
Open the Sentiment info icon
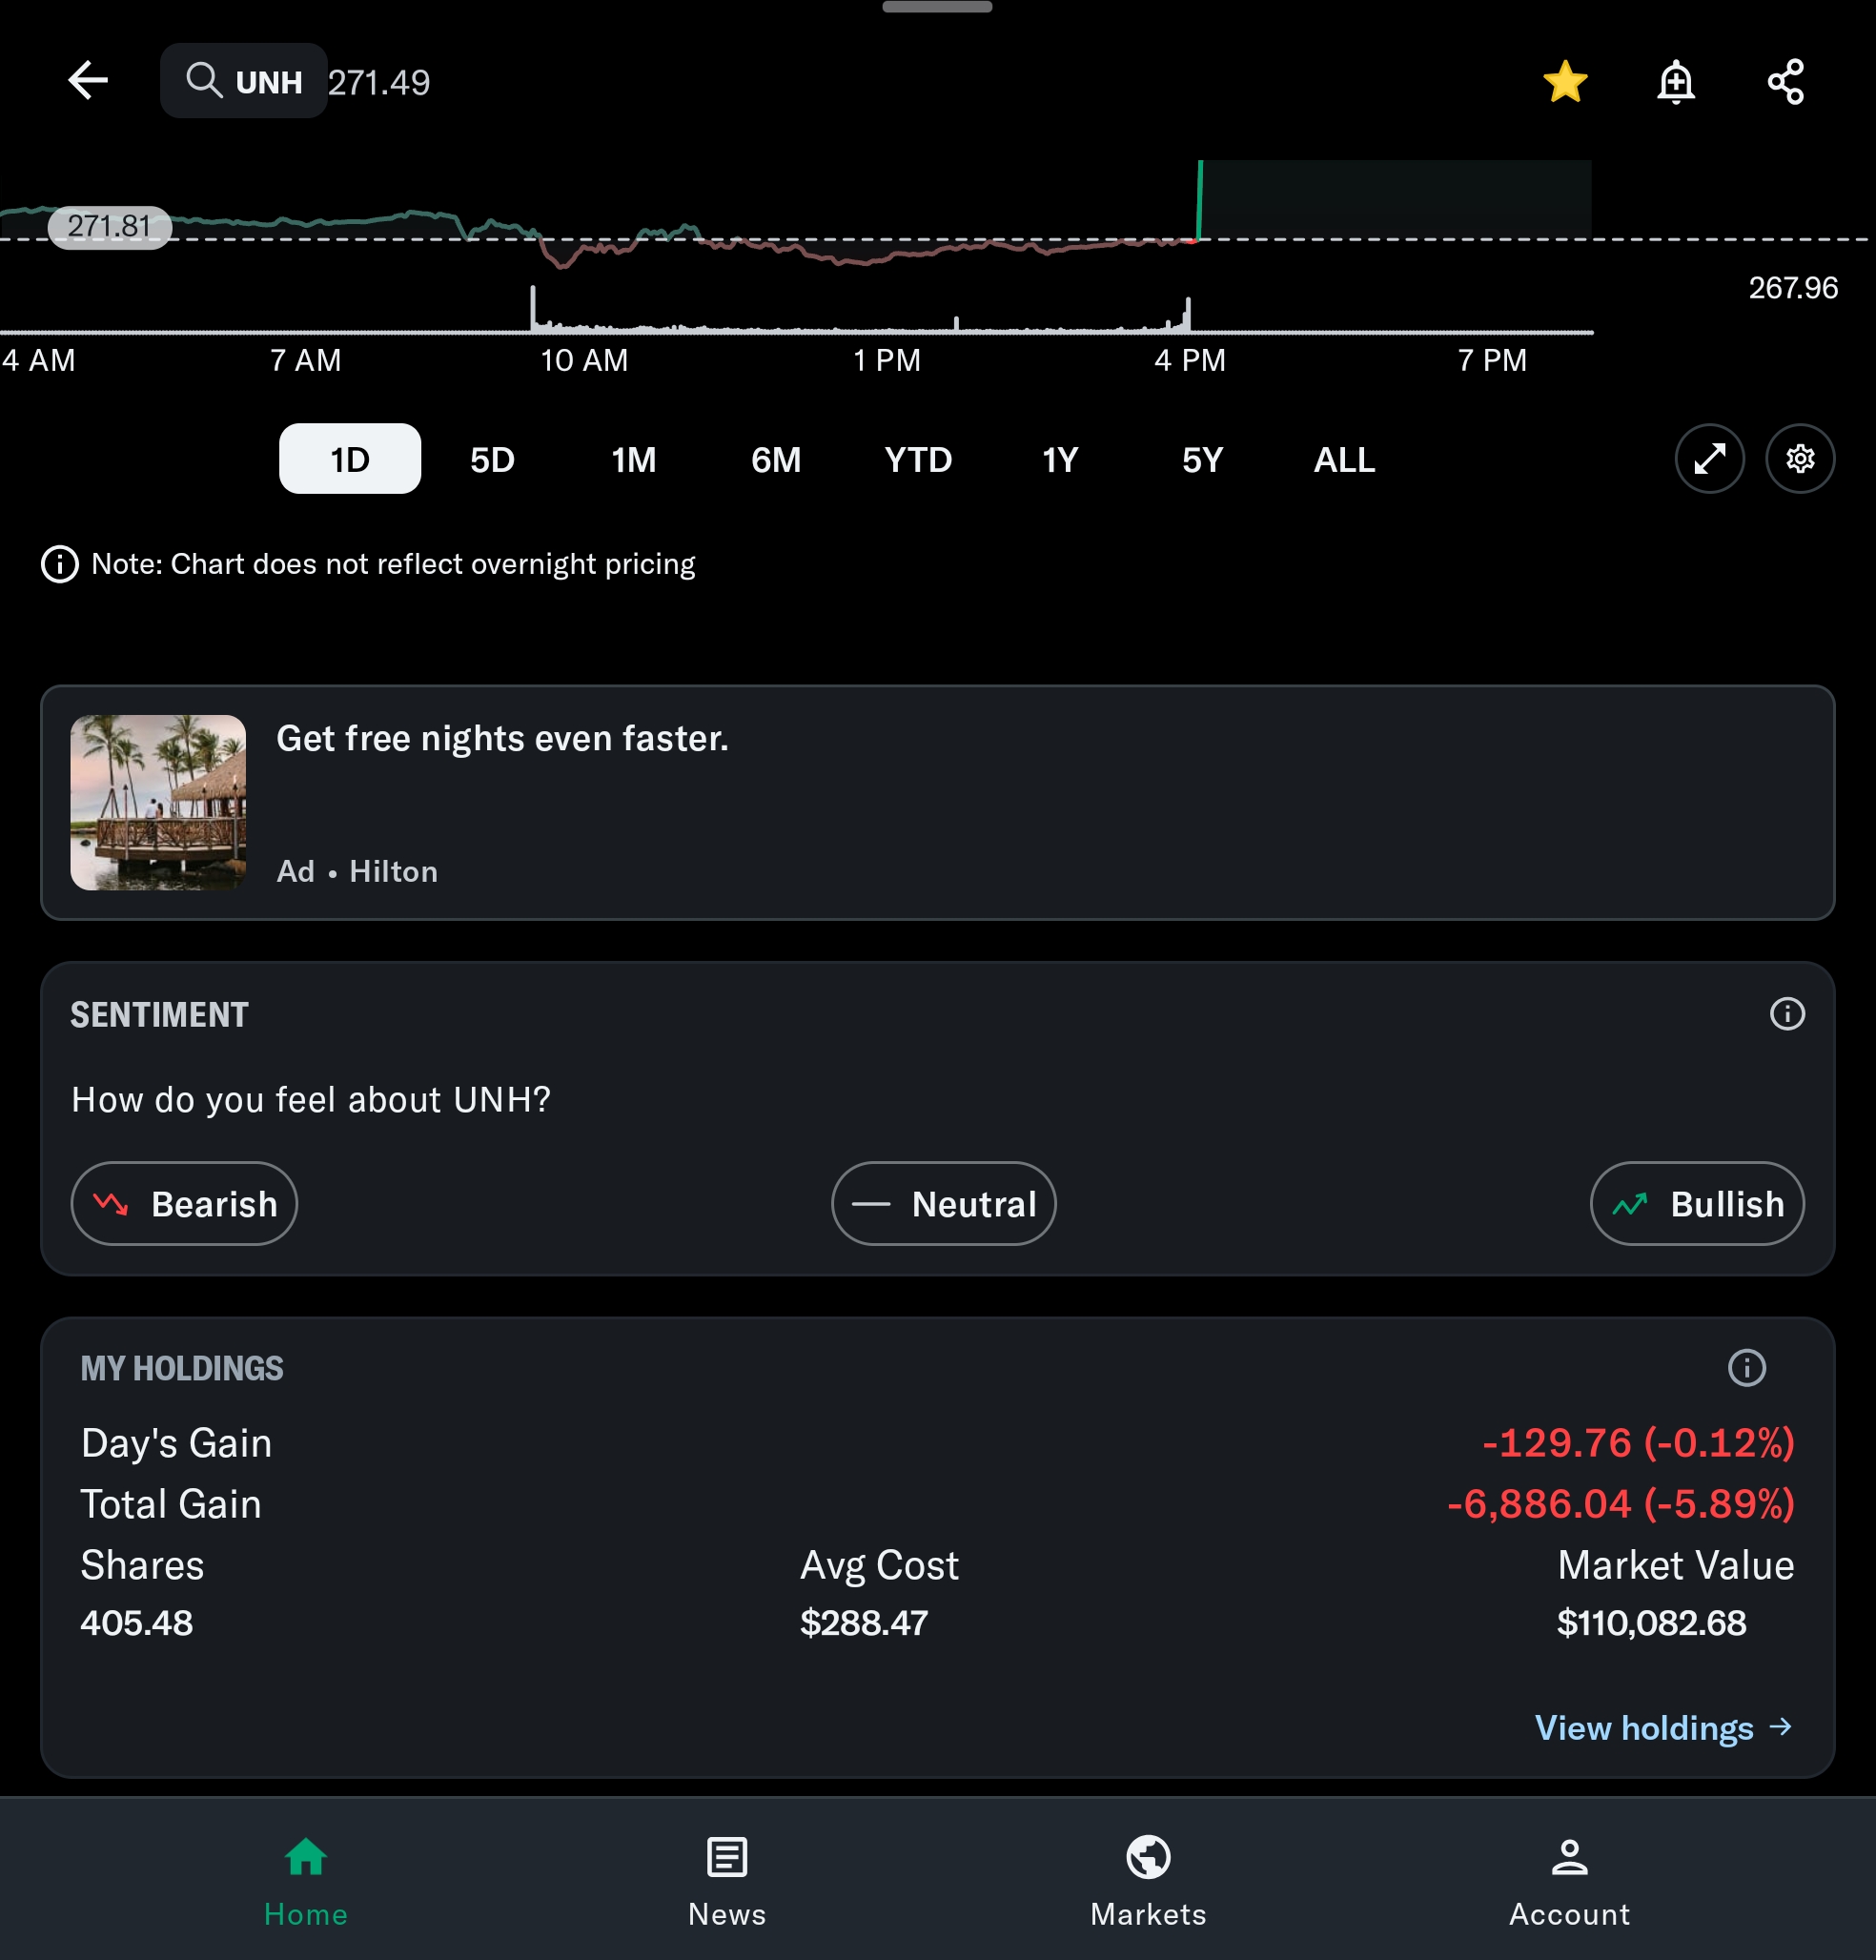click(1787, 1014)
